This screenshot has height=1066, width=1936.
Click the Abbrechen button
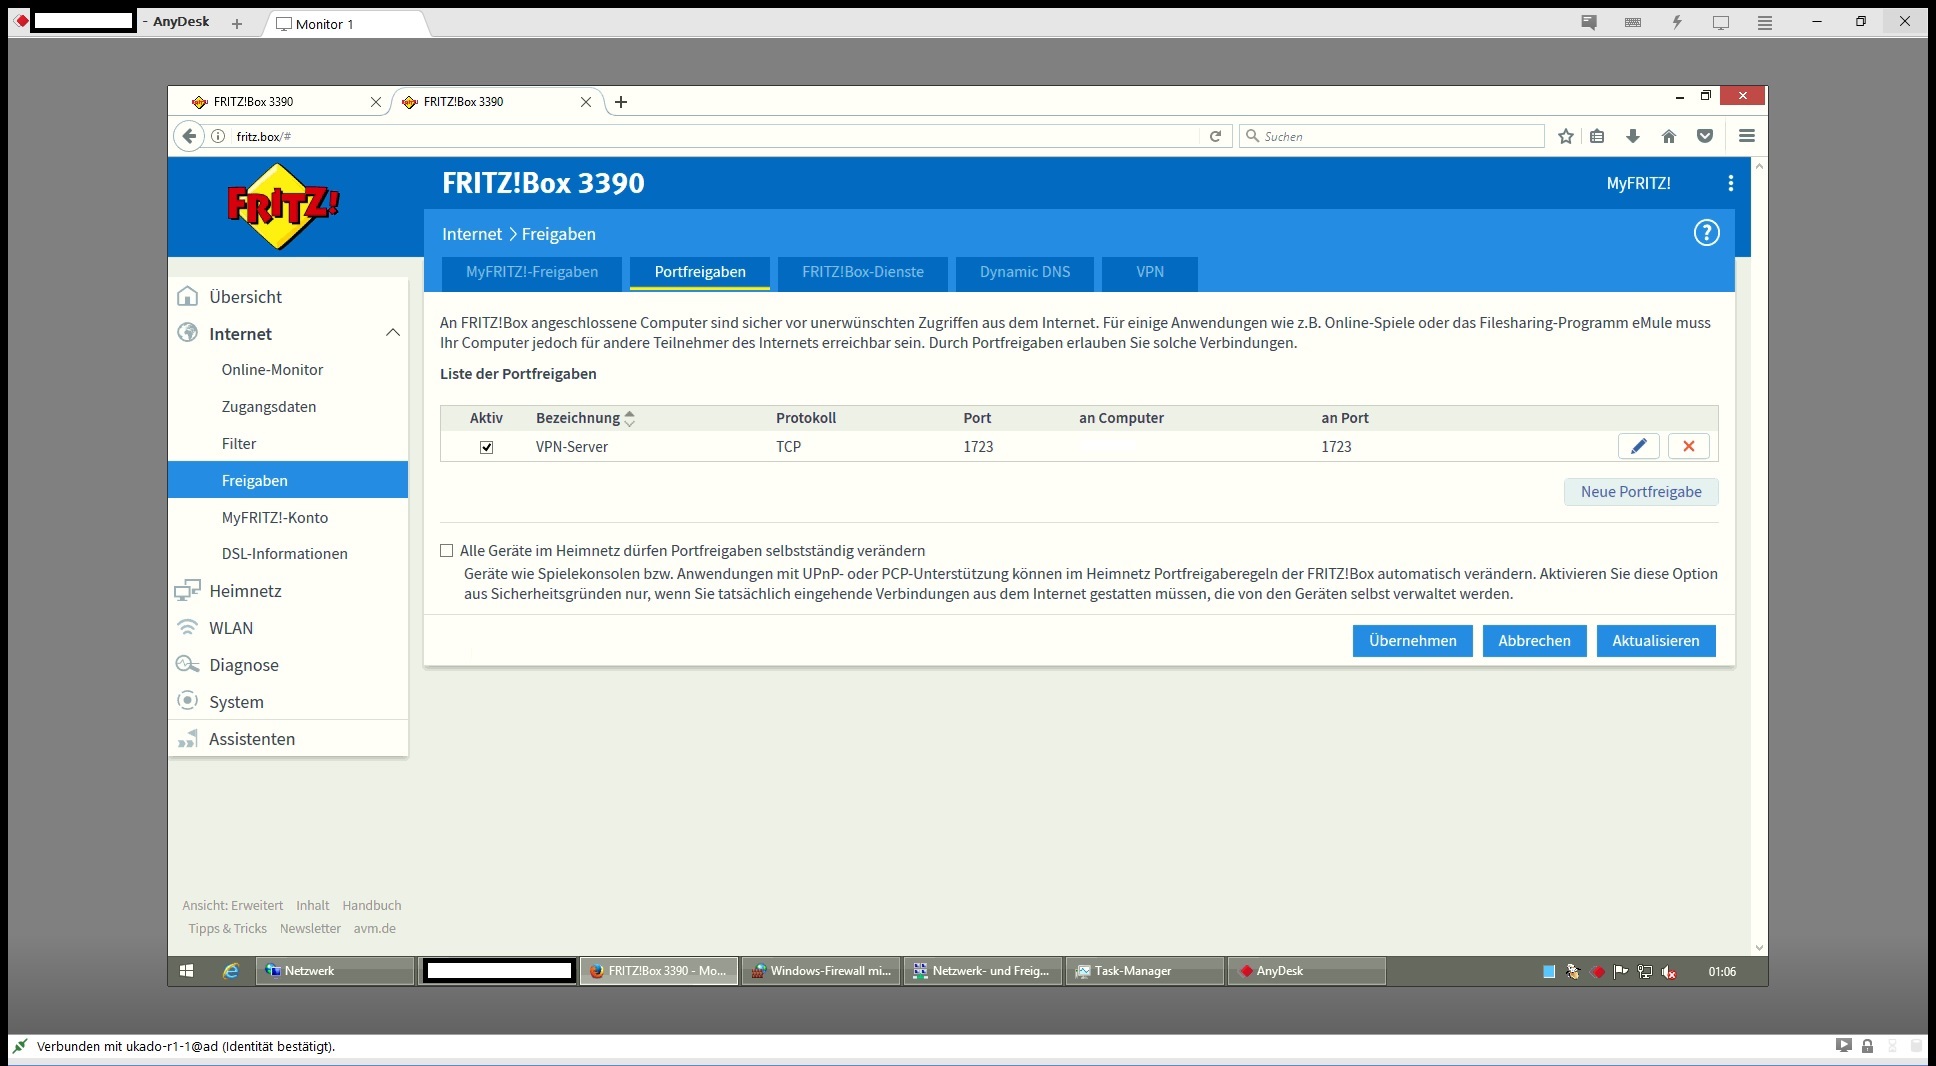coord(1534,641)
